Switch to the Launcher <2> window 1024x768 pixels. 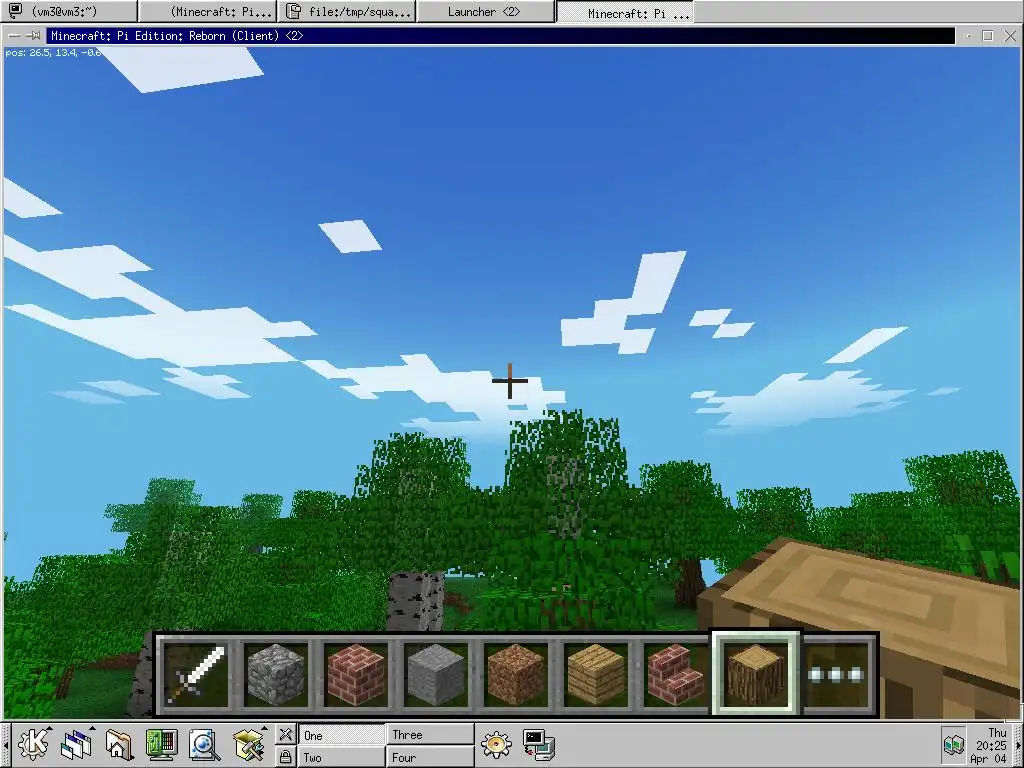pos(485,11)
